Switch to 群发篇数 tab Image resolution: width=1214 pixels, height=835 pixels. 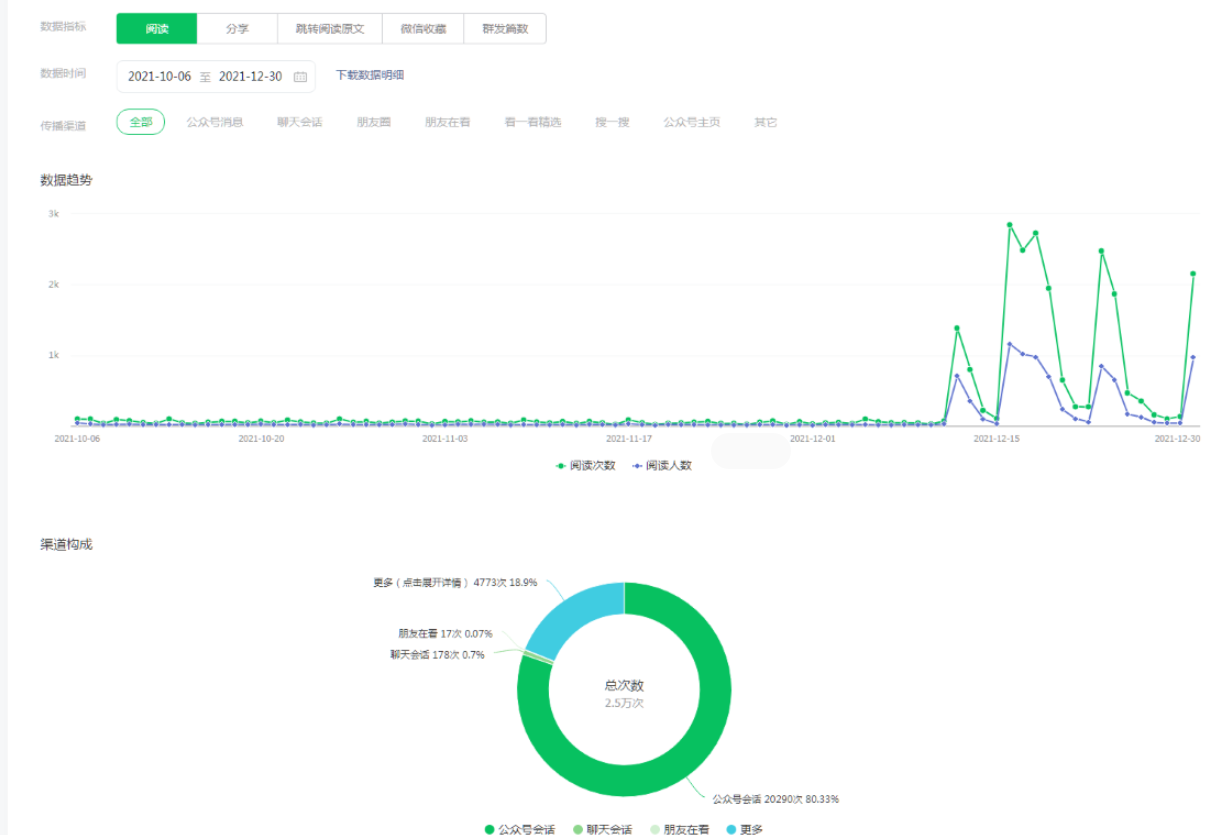[x=505, y=29]
